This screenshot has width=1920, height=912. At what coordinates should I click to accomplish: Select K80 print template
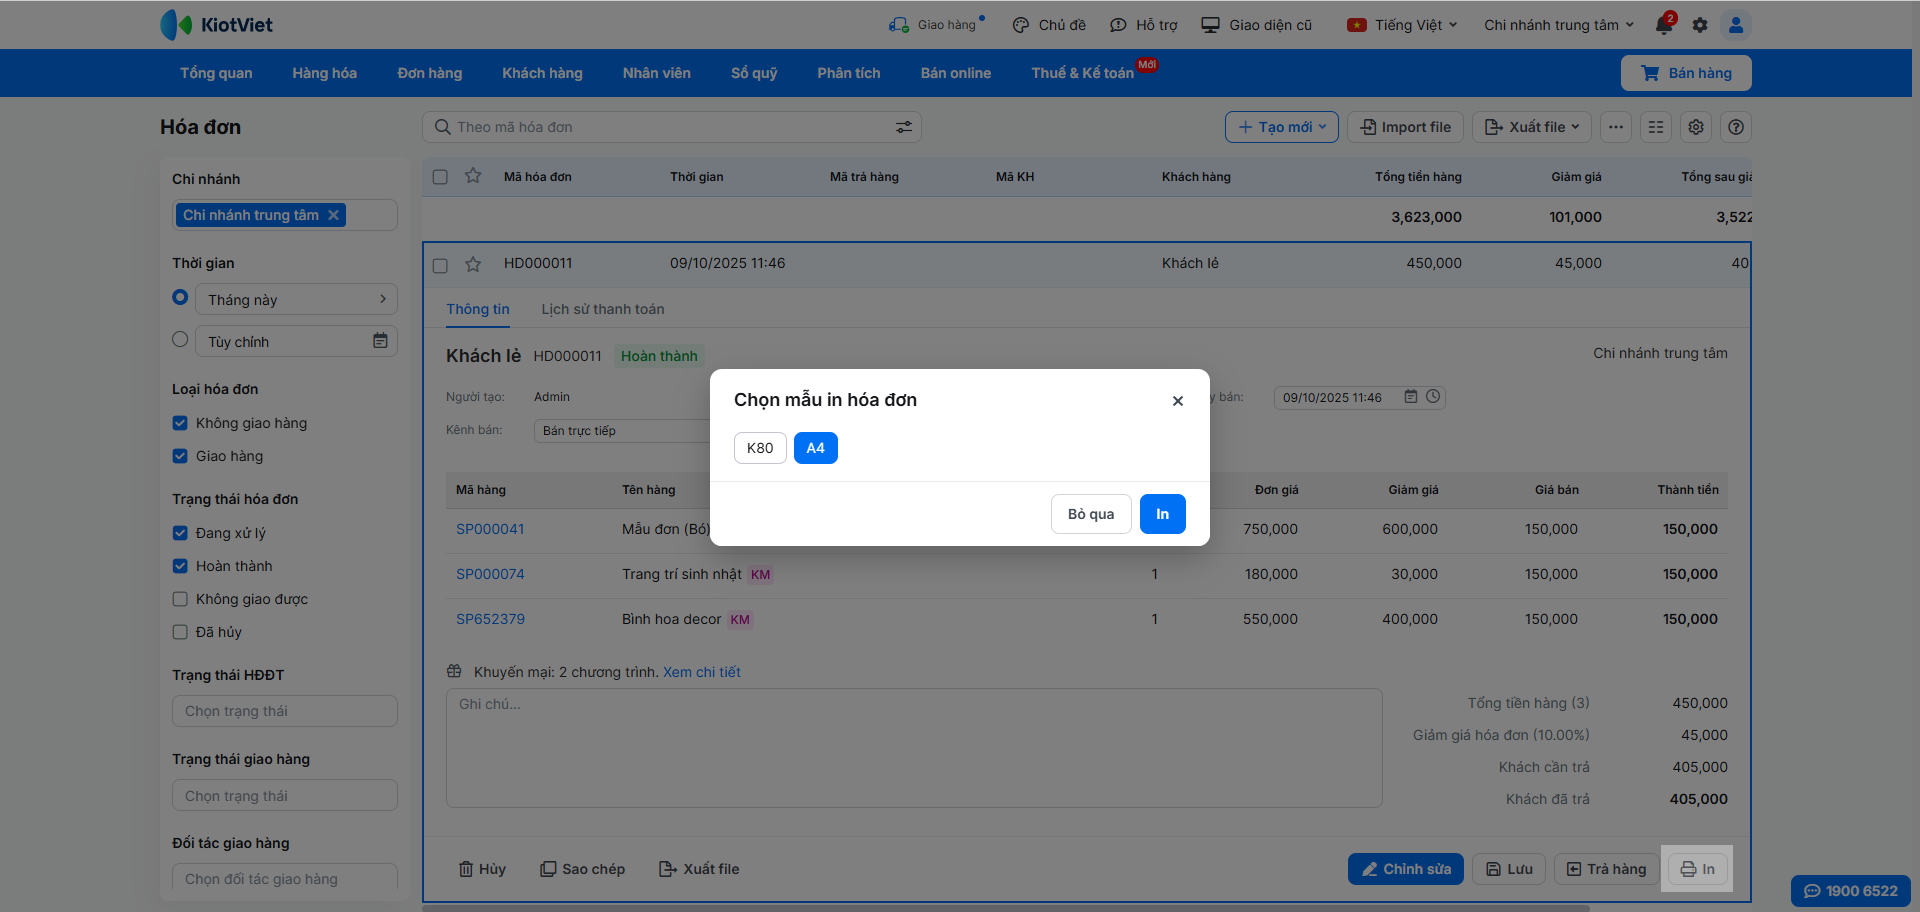pos(760,448)
